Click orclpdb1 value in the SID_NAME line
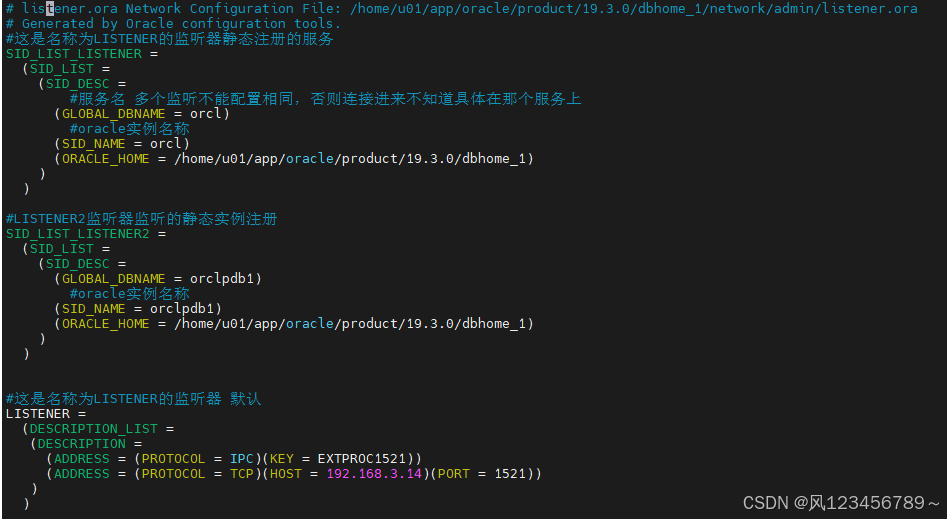This screenshot has height=519, width=947. click(x=185, y=309)
